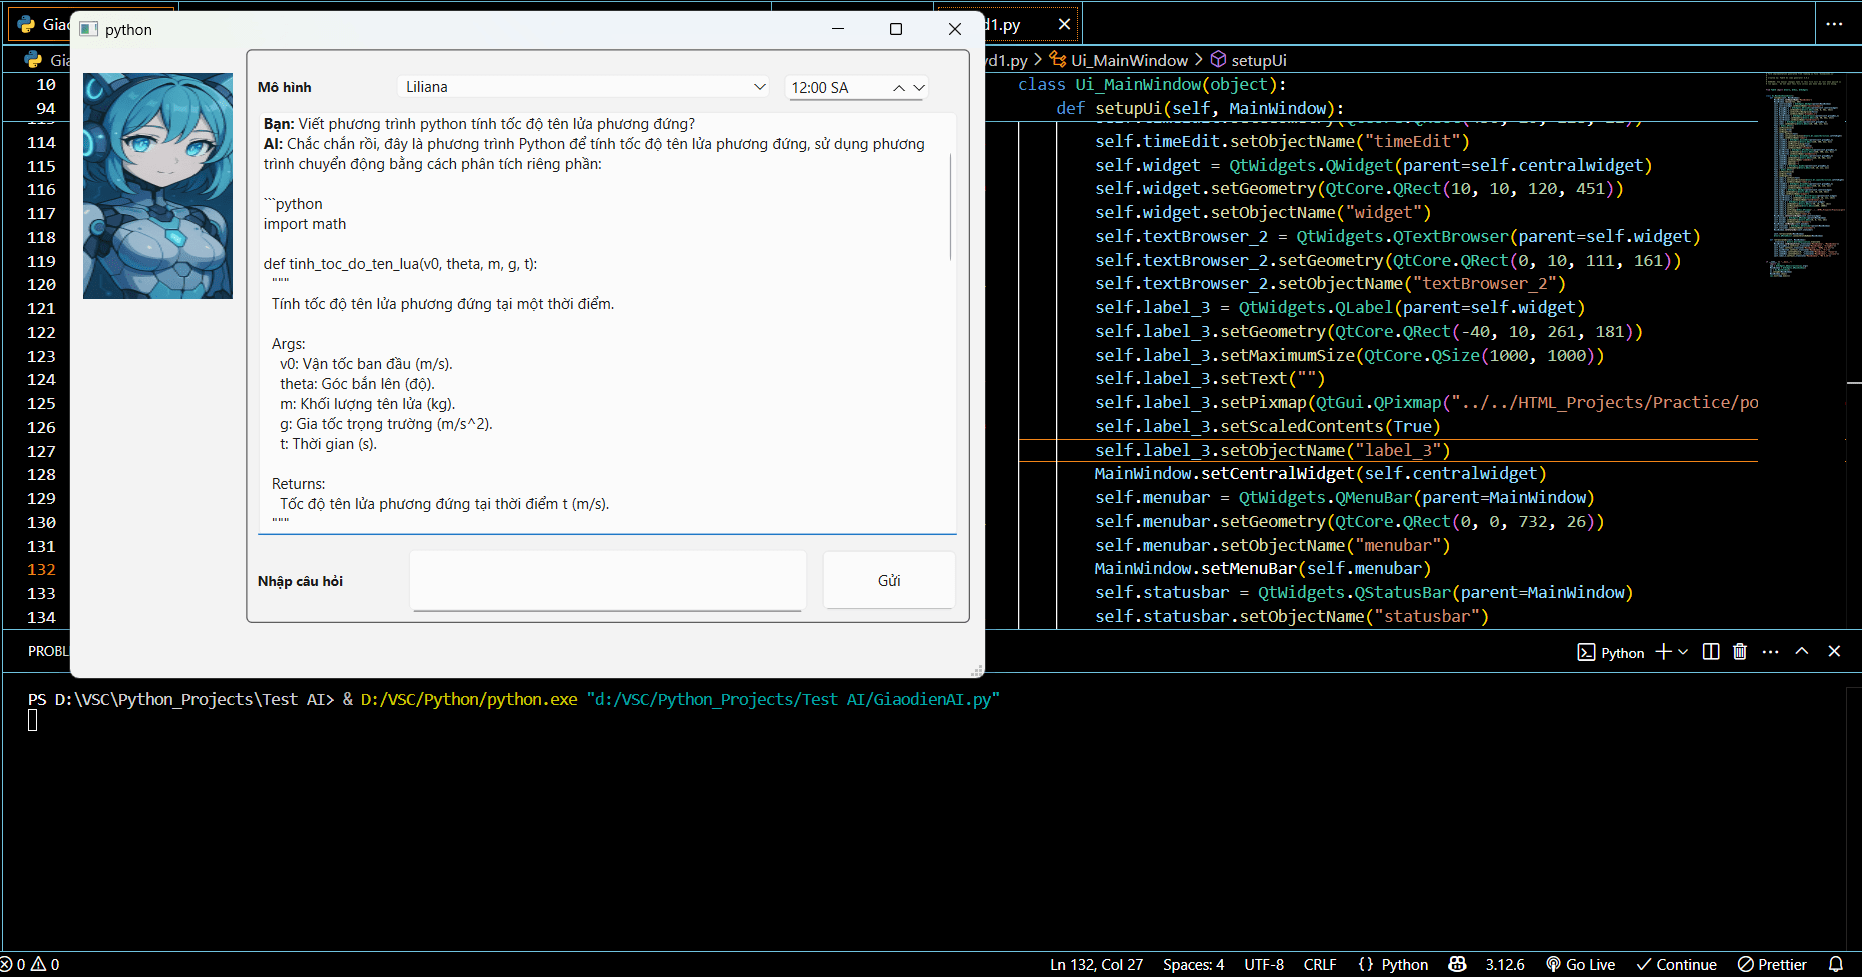Expand new terminal launch profile dropdown arrow
1862x977 pixels.
point(1684,652)
